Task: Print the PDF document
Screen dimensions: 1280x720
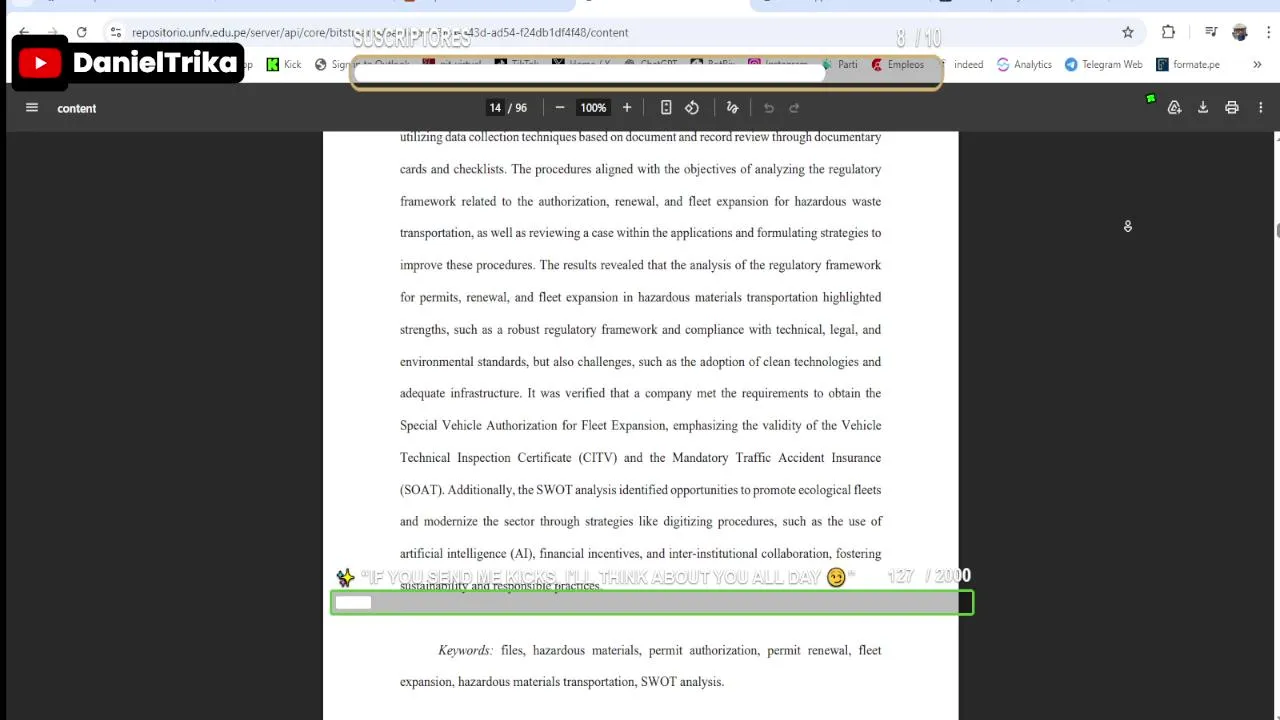Action: point(1232,108)
